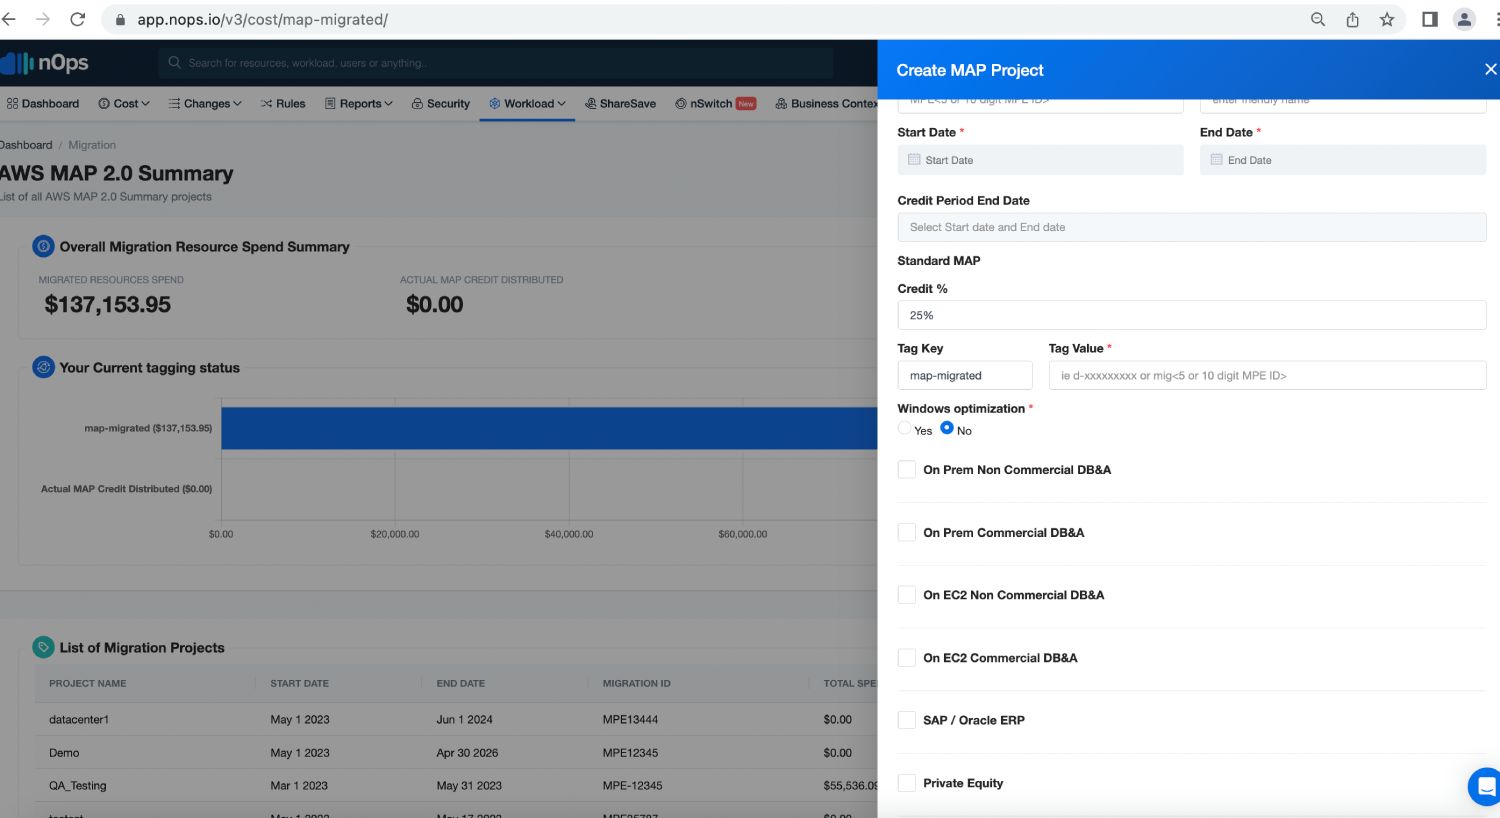Click the browser back arrow
The width and height of the screenshot is (1500, 818).
(x=8, y=19)
